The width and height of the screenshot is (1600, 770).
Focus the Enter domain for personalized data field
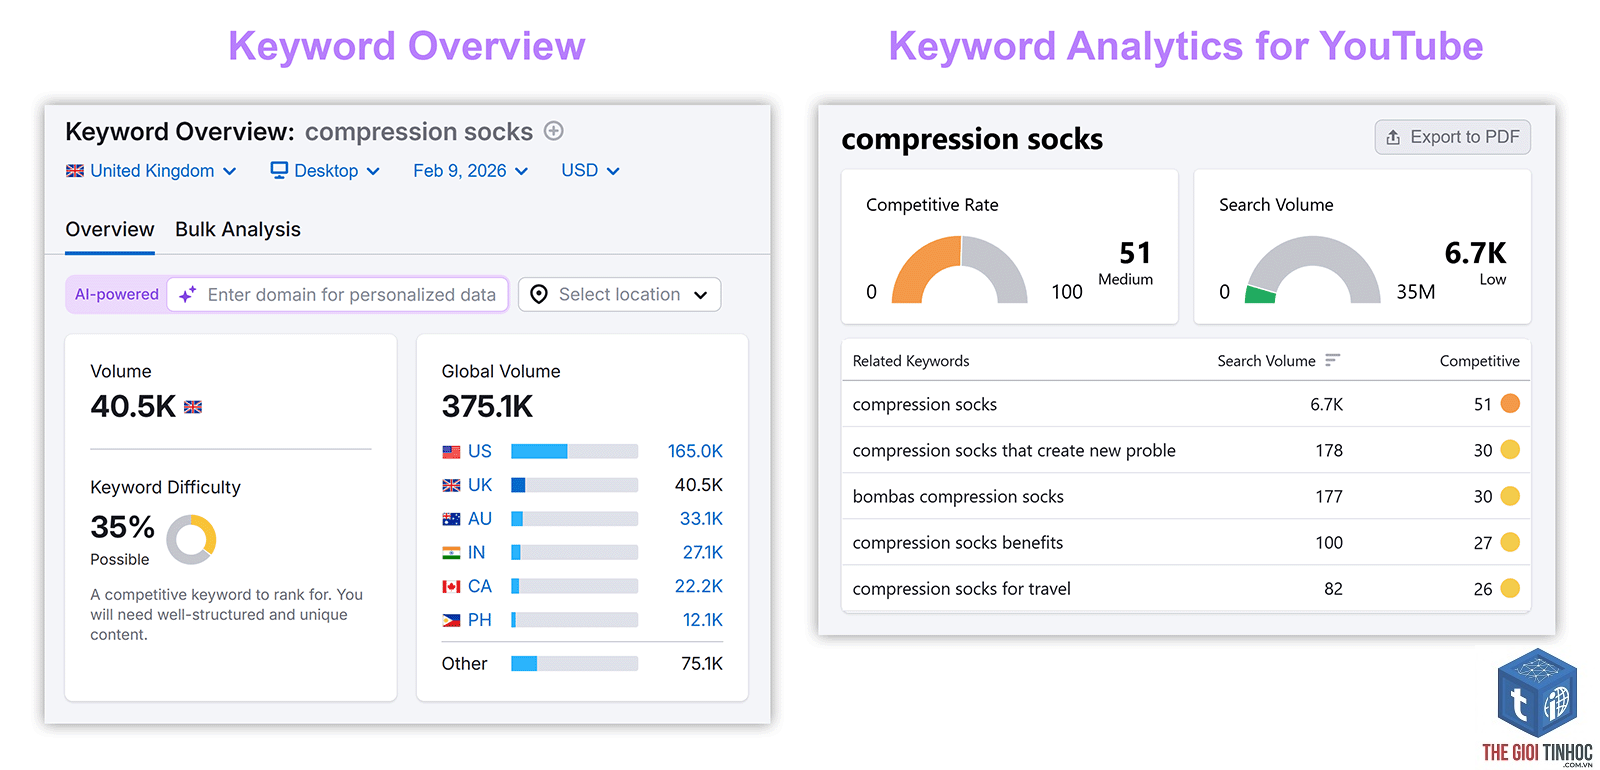[338, 294]
